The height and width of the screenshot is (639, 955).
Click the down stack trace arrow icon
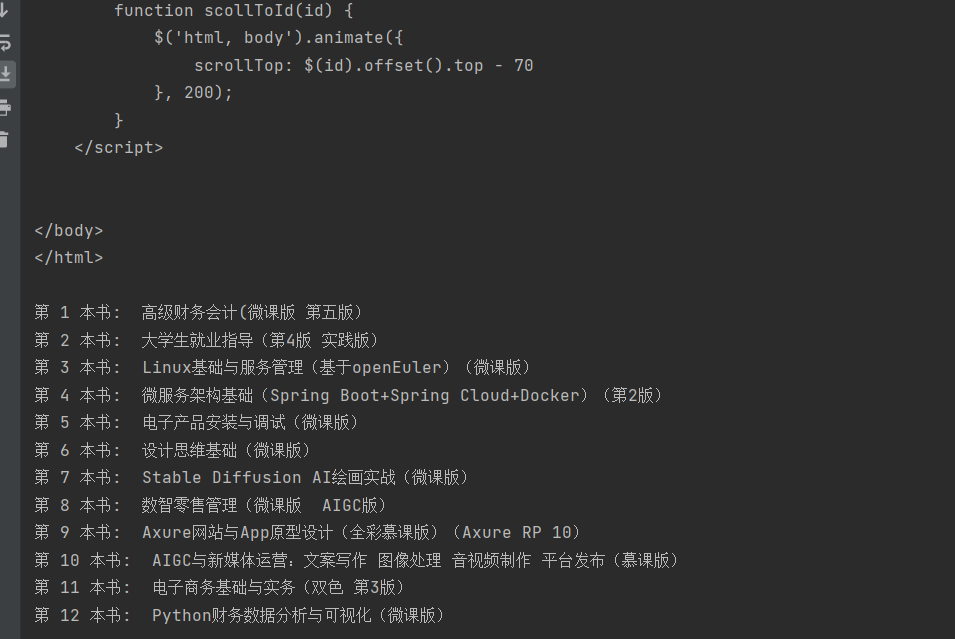click(x=5, y=11)
